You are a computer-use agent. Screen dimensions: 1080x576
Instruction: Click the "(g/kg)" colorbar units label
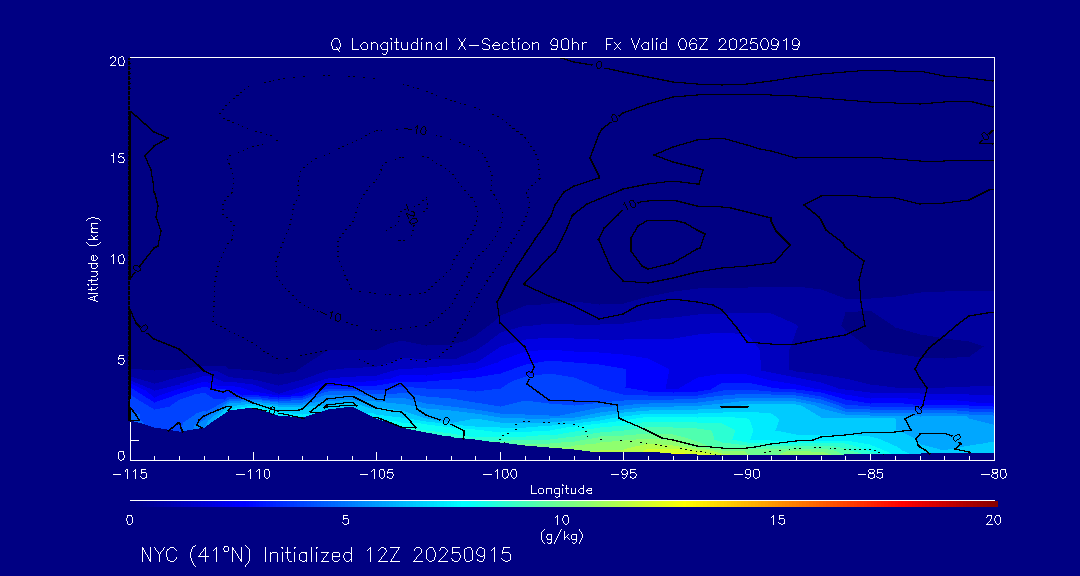(562, 537)
